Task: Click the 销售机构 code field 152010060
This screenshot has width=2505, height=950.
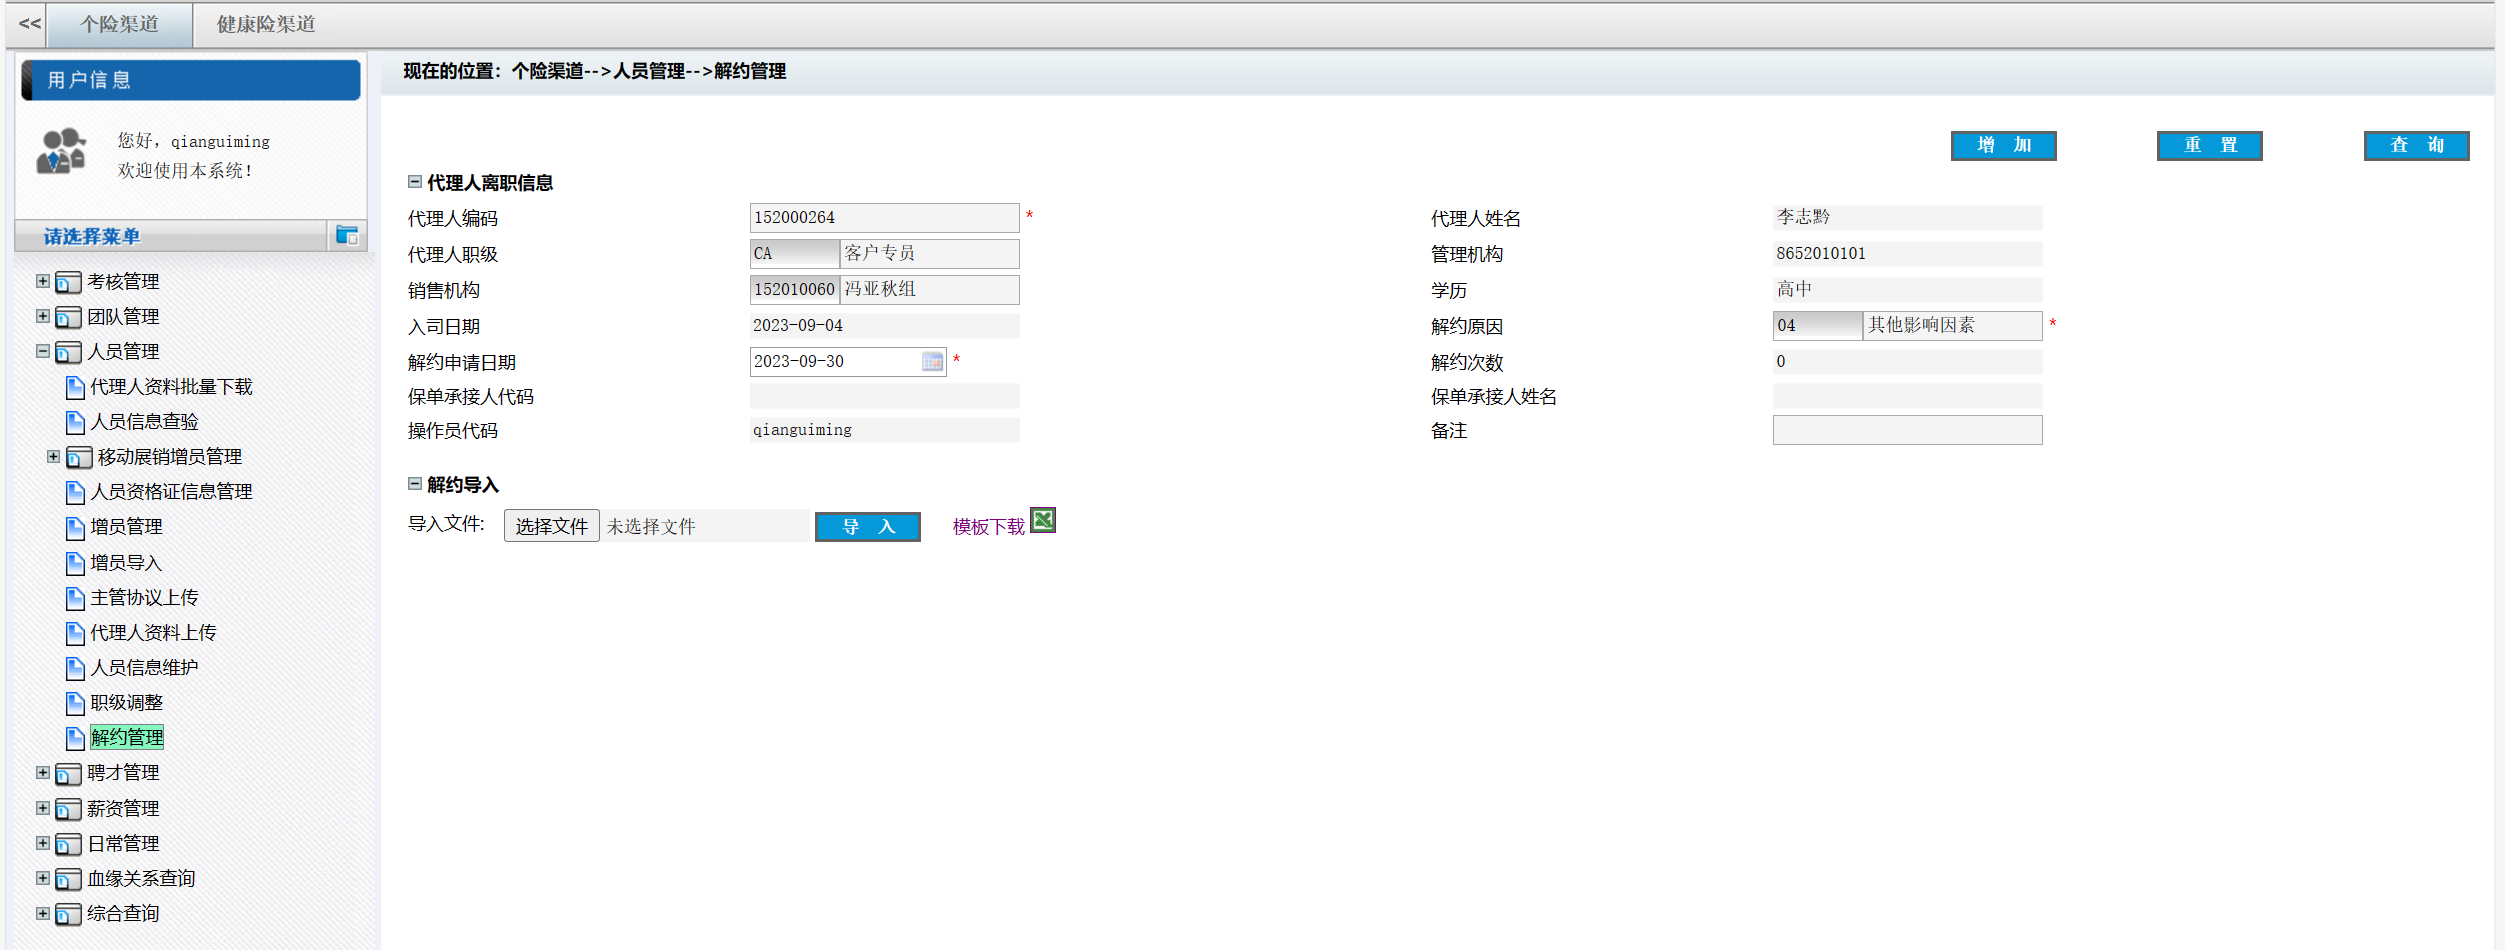Action: coord(795,289)
